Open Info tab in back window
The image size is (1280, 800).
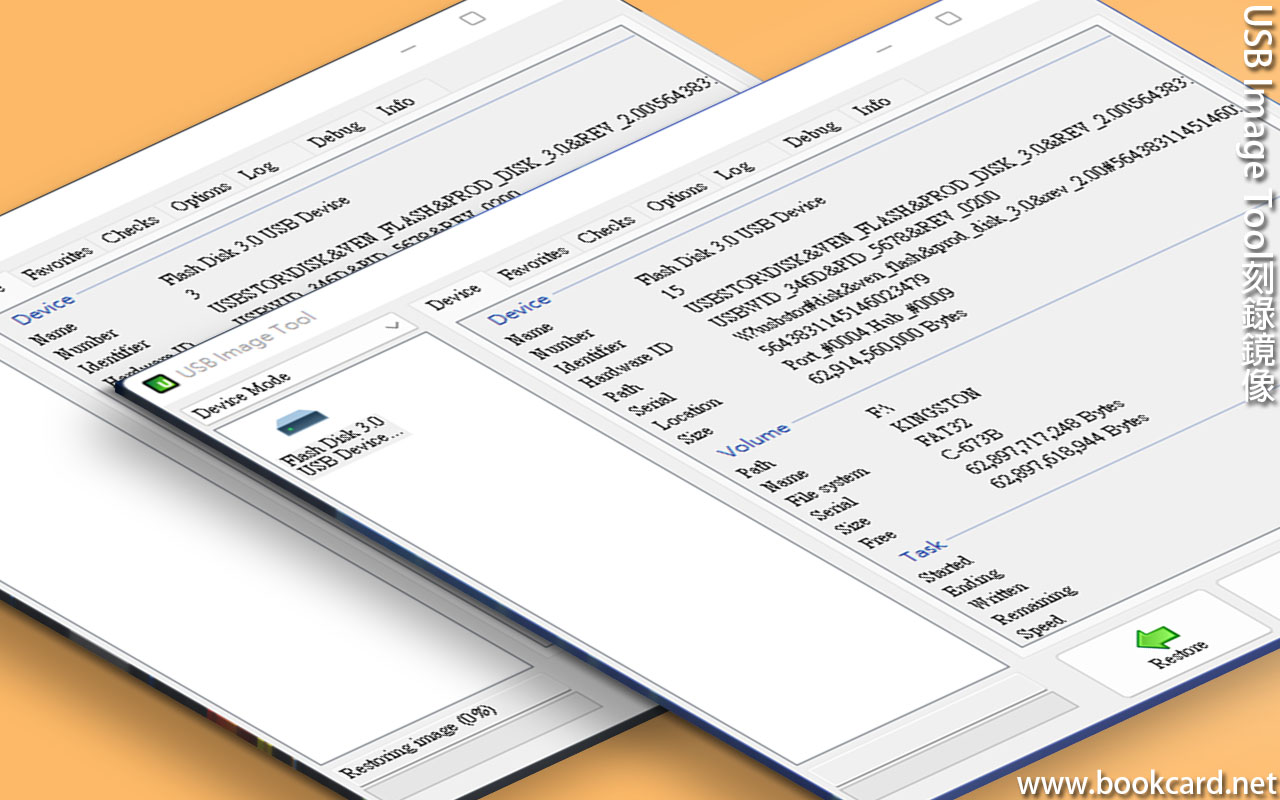(x=398, y=104)
